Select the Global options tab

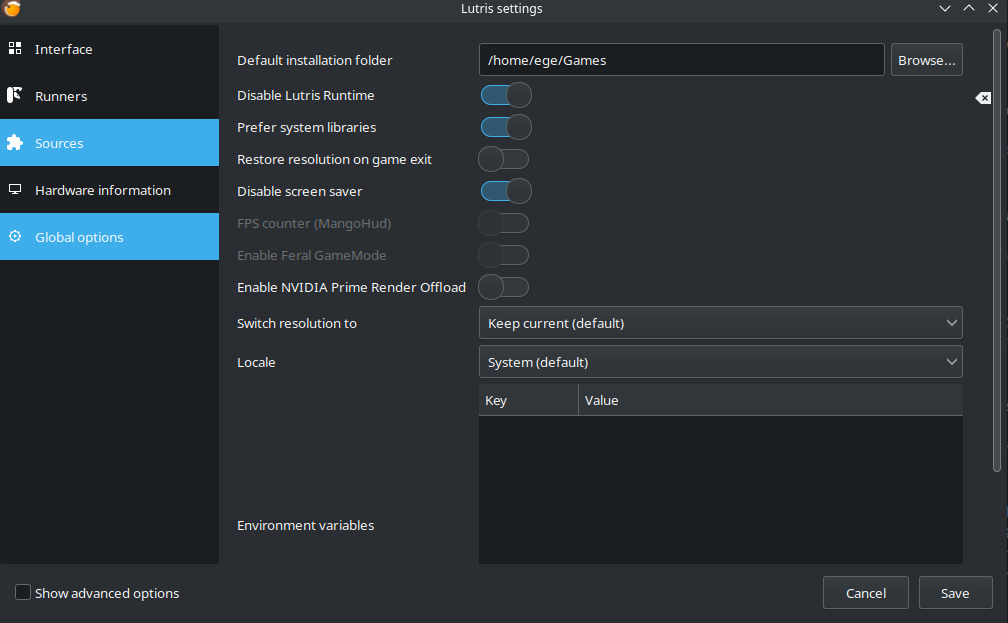coord(109,237)
